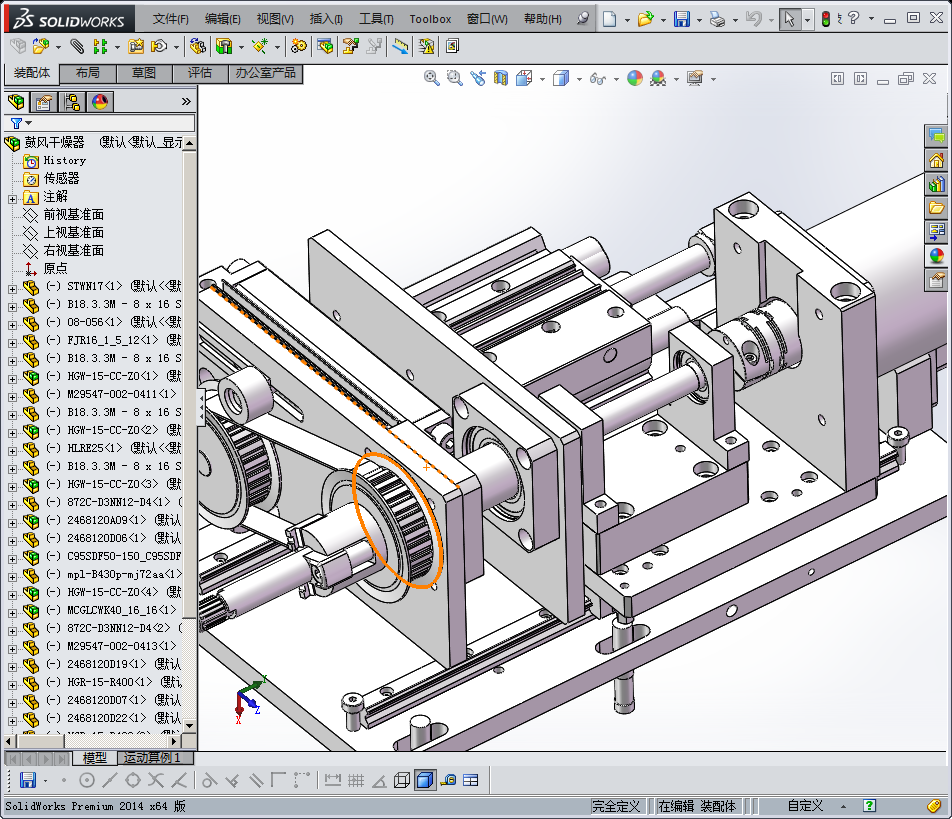Toggle the shaded with edges display button
Viewport: 952px width, 819px height.
(424, 780)
